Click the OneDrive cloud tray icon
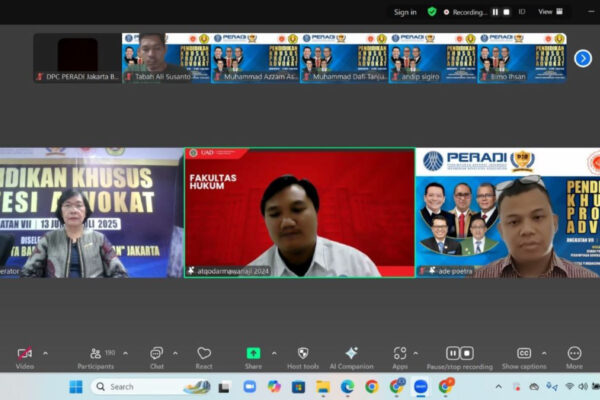600x400 pixels. [534, 387]
